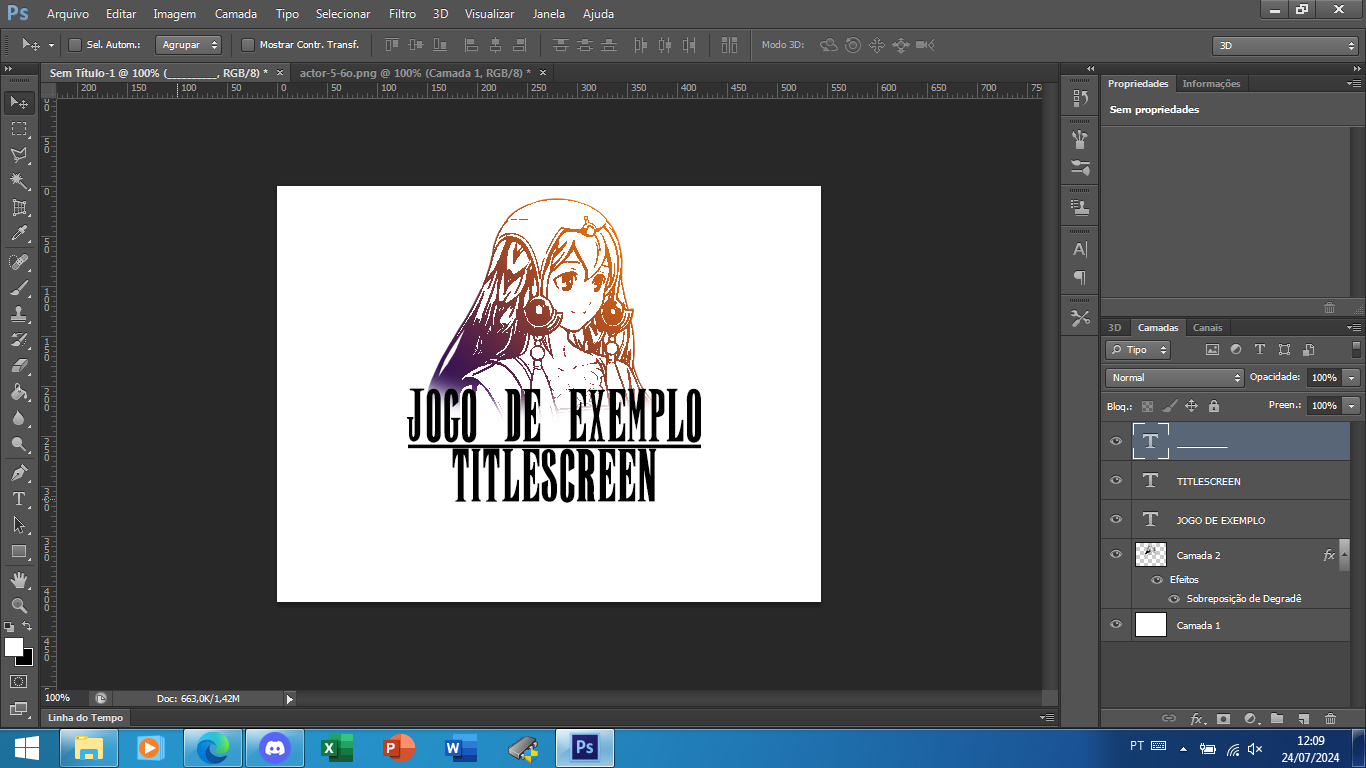Image resolution: width=1366 pixels, height=768 pixels.
Task: Lock transparent pixels
Action: (1147, 406)
